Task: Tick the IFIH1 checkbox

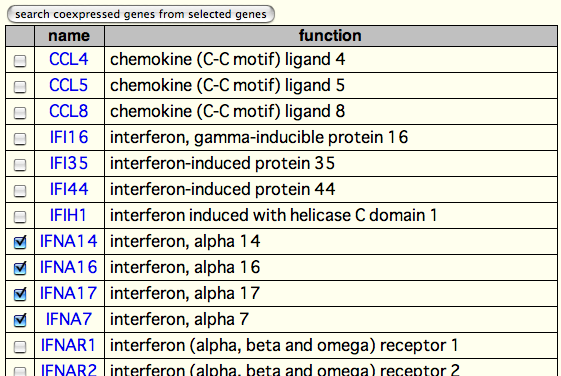Action: pos(20,217)
